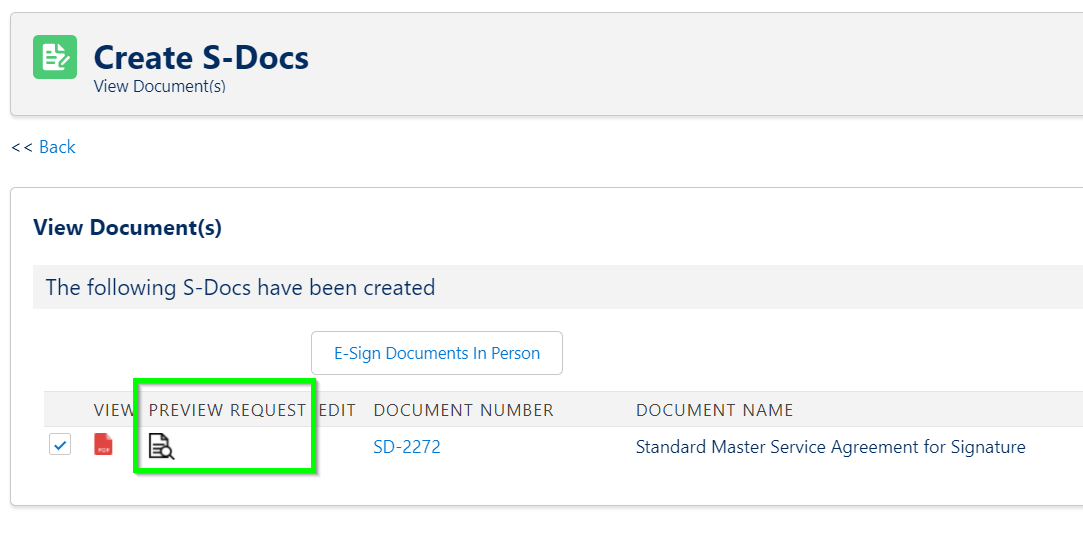Viewport: 1083px width, 535px height.
Task: Click the double-arrow before the Back link
Action: 22,147
